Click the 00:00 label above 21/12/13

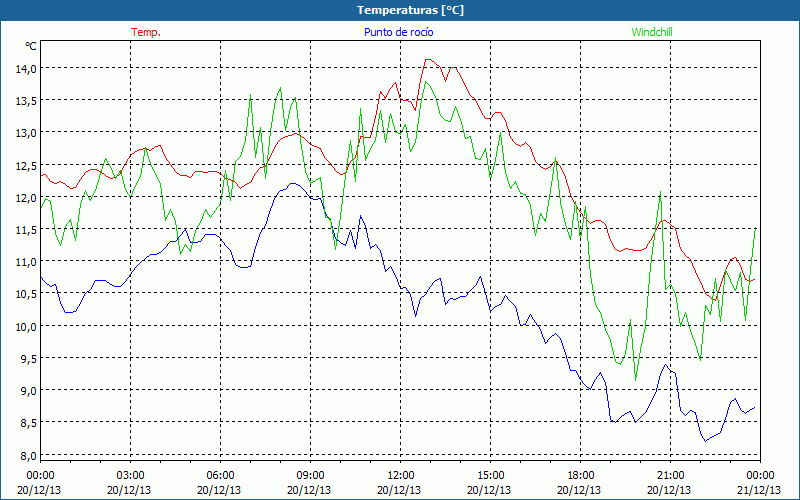coord(760,476)
